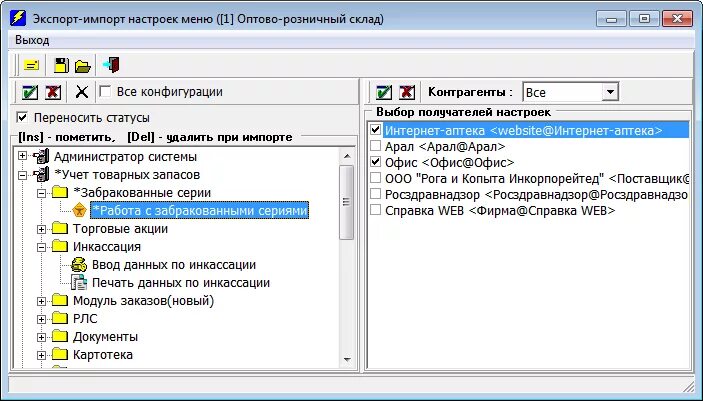The image size is (703, 401).
Task: Check the ООО Рога и Копыта checkbox
Action: click(x=375, y=178)
